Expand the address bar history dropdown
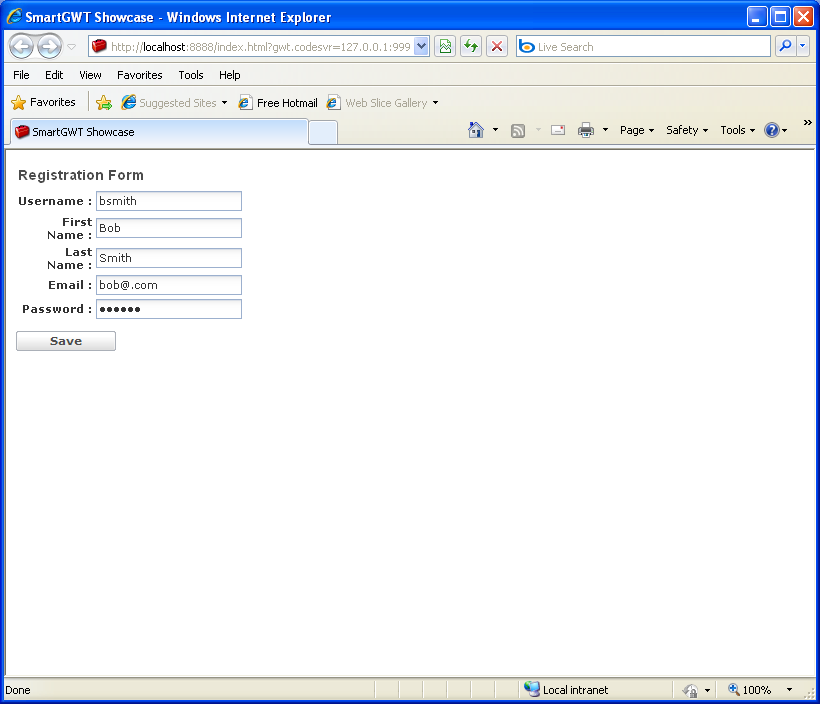This screenshot has width=820, height=704. tap(422, 47)
